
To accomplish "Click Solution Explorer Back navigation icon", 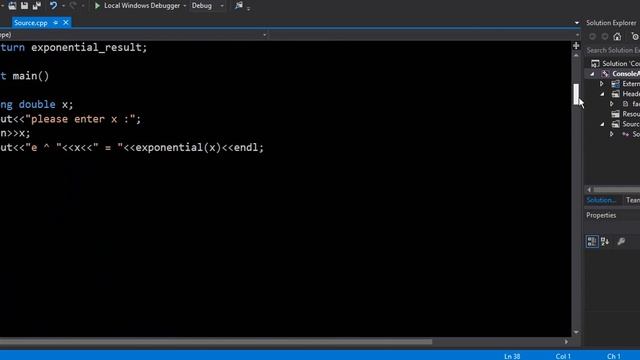I will pos(592,37).
